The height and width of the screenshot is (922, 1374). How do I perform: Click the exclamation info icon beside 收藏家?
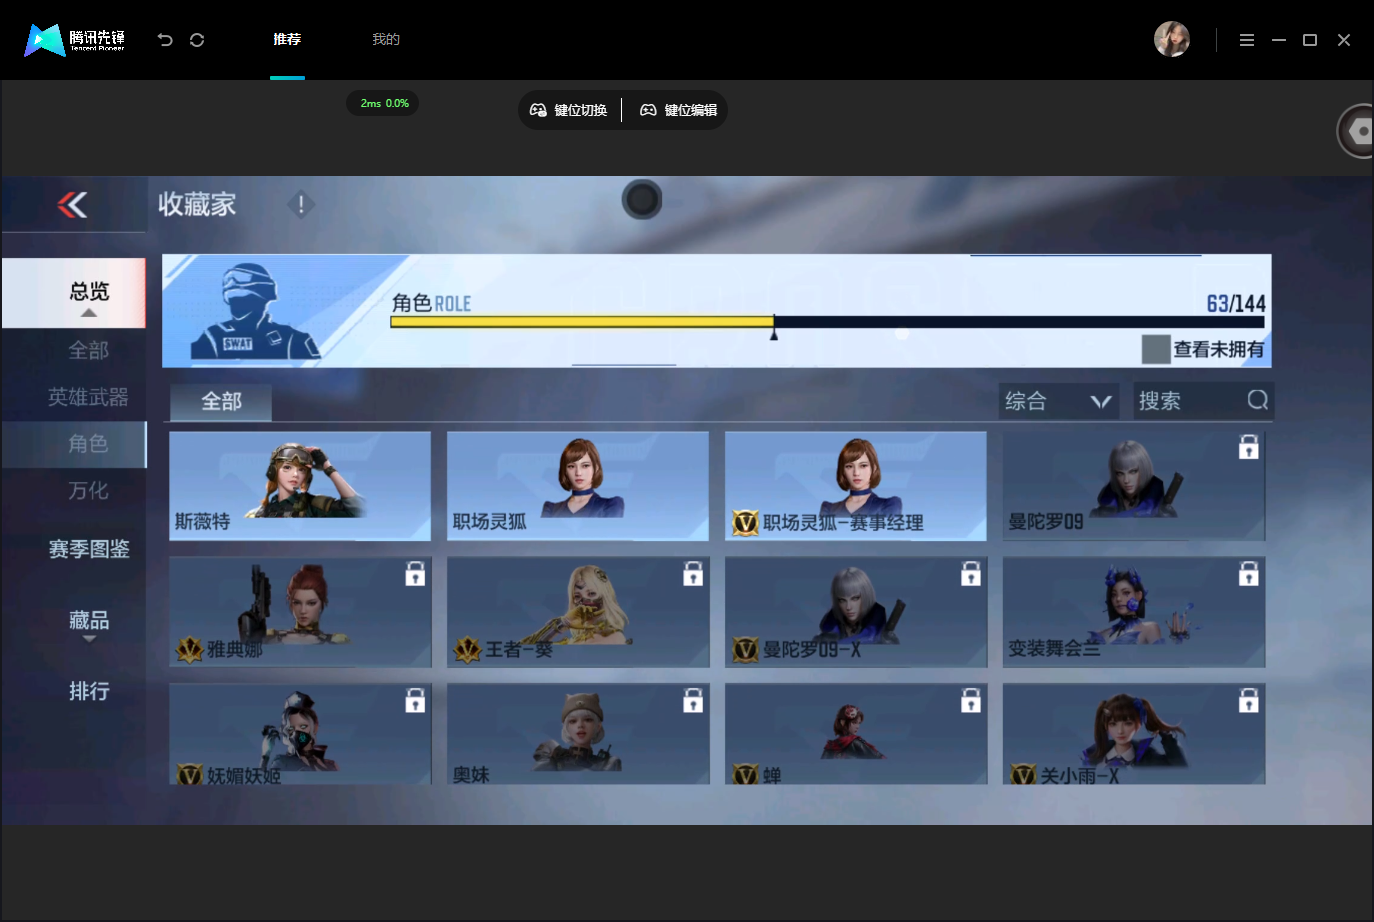tap(301, 204)
